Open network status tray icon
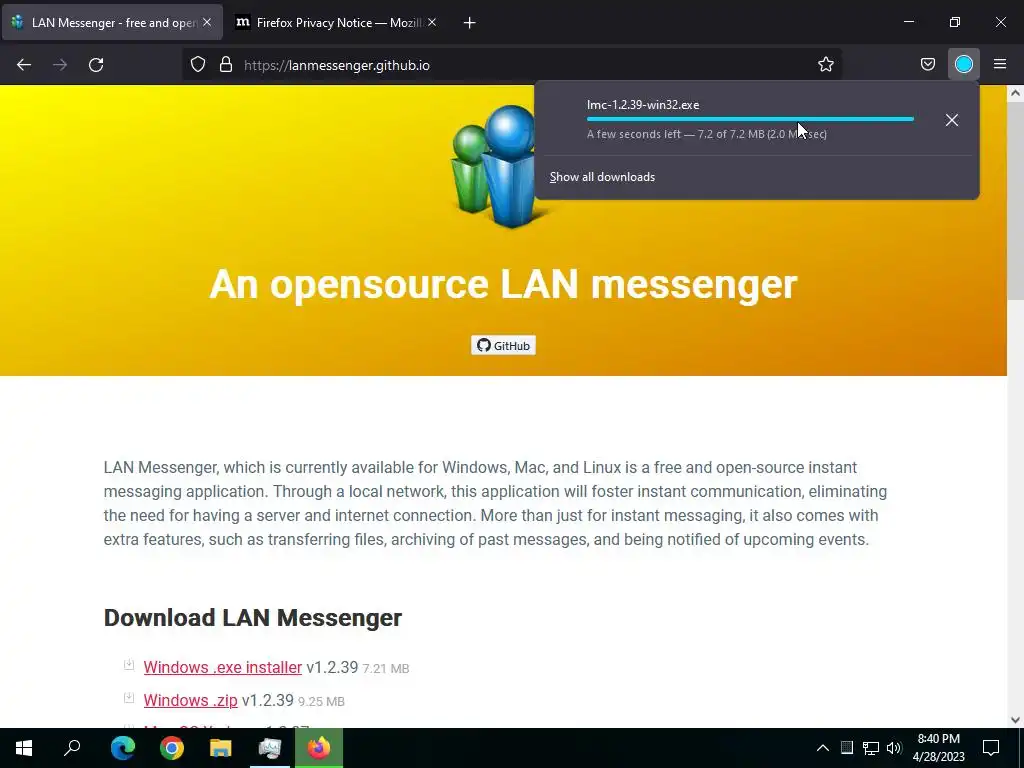Viewport: 1024px width, 768px height. pos(870,748)
